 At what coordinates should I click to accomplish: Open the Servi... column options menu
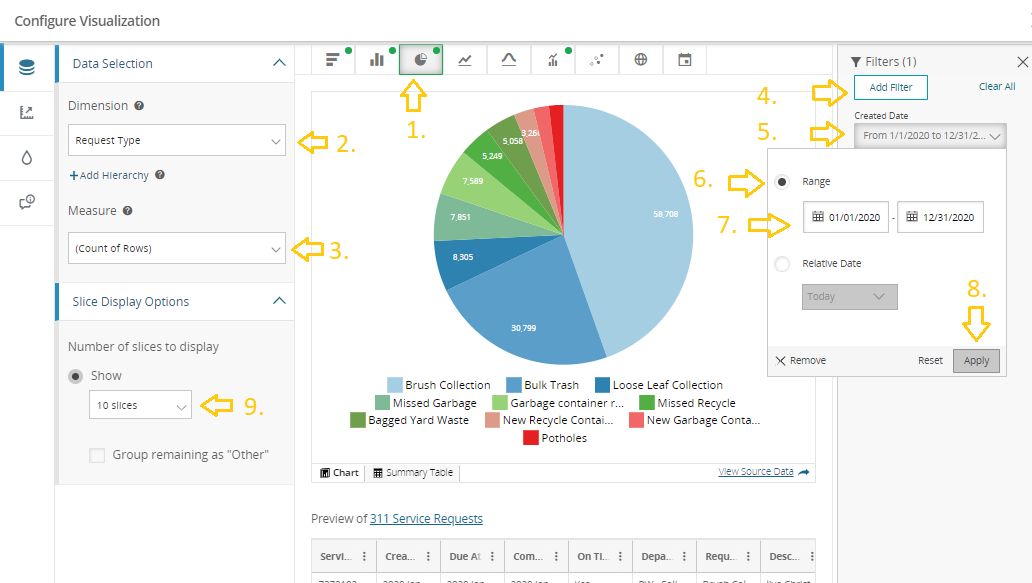click(x=364, y=557)
